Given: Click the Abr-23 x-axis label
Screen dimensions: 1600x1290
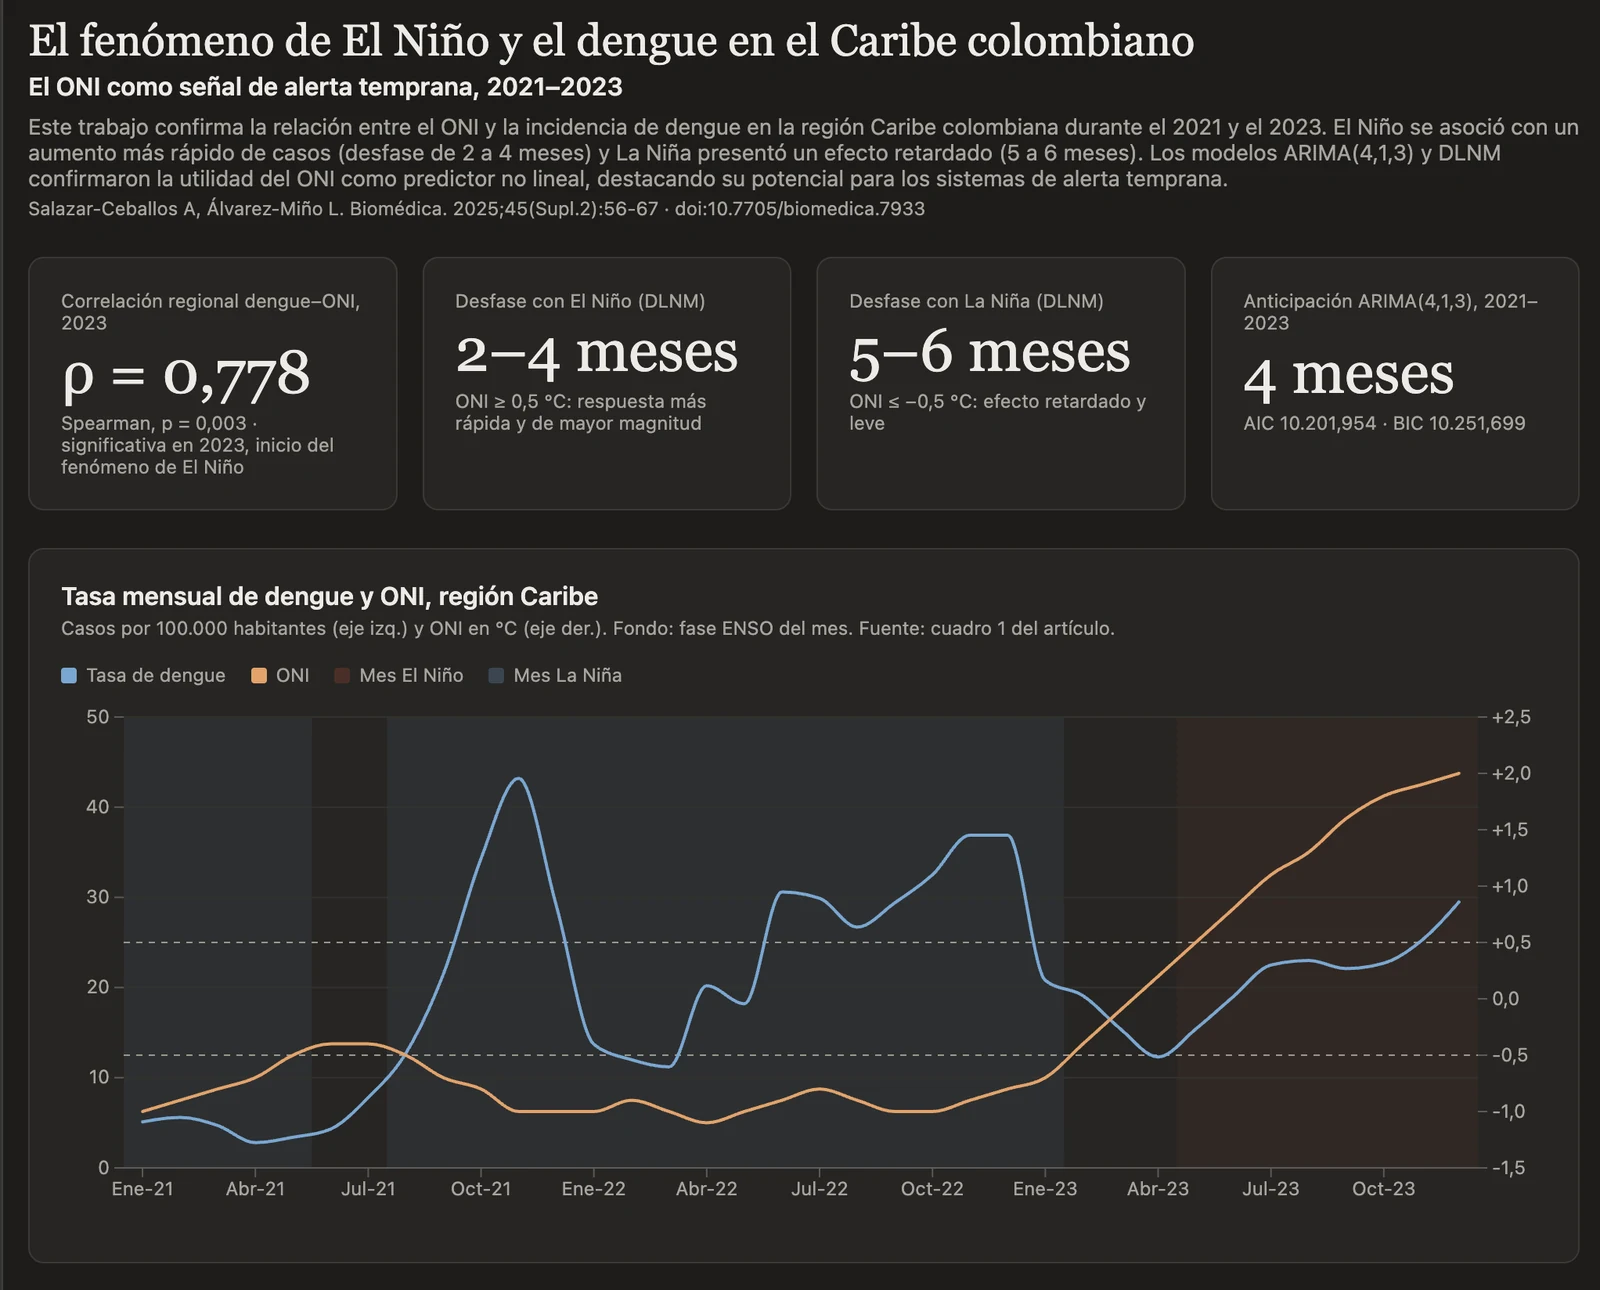Looking at the screenshot, I should click(1158, 1189).
